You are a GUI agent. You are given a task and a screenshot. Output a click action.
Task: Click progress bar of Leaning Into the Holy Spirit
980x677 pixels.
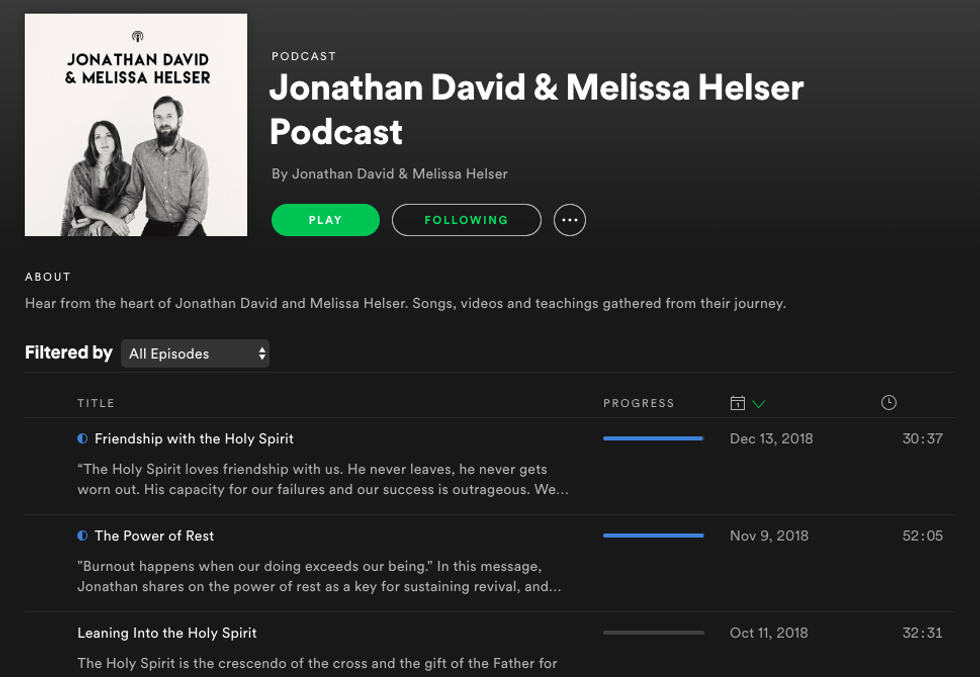click(654, 633)
